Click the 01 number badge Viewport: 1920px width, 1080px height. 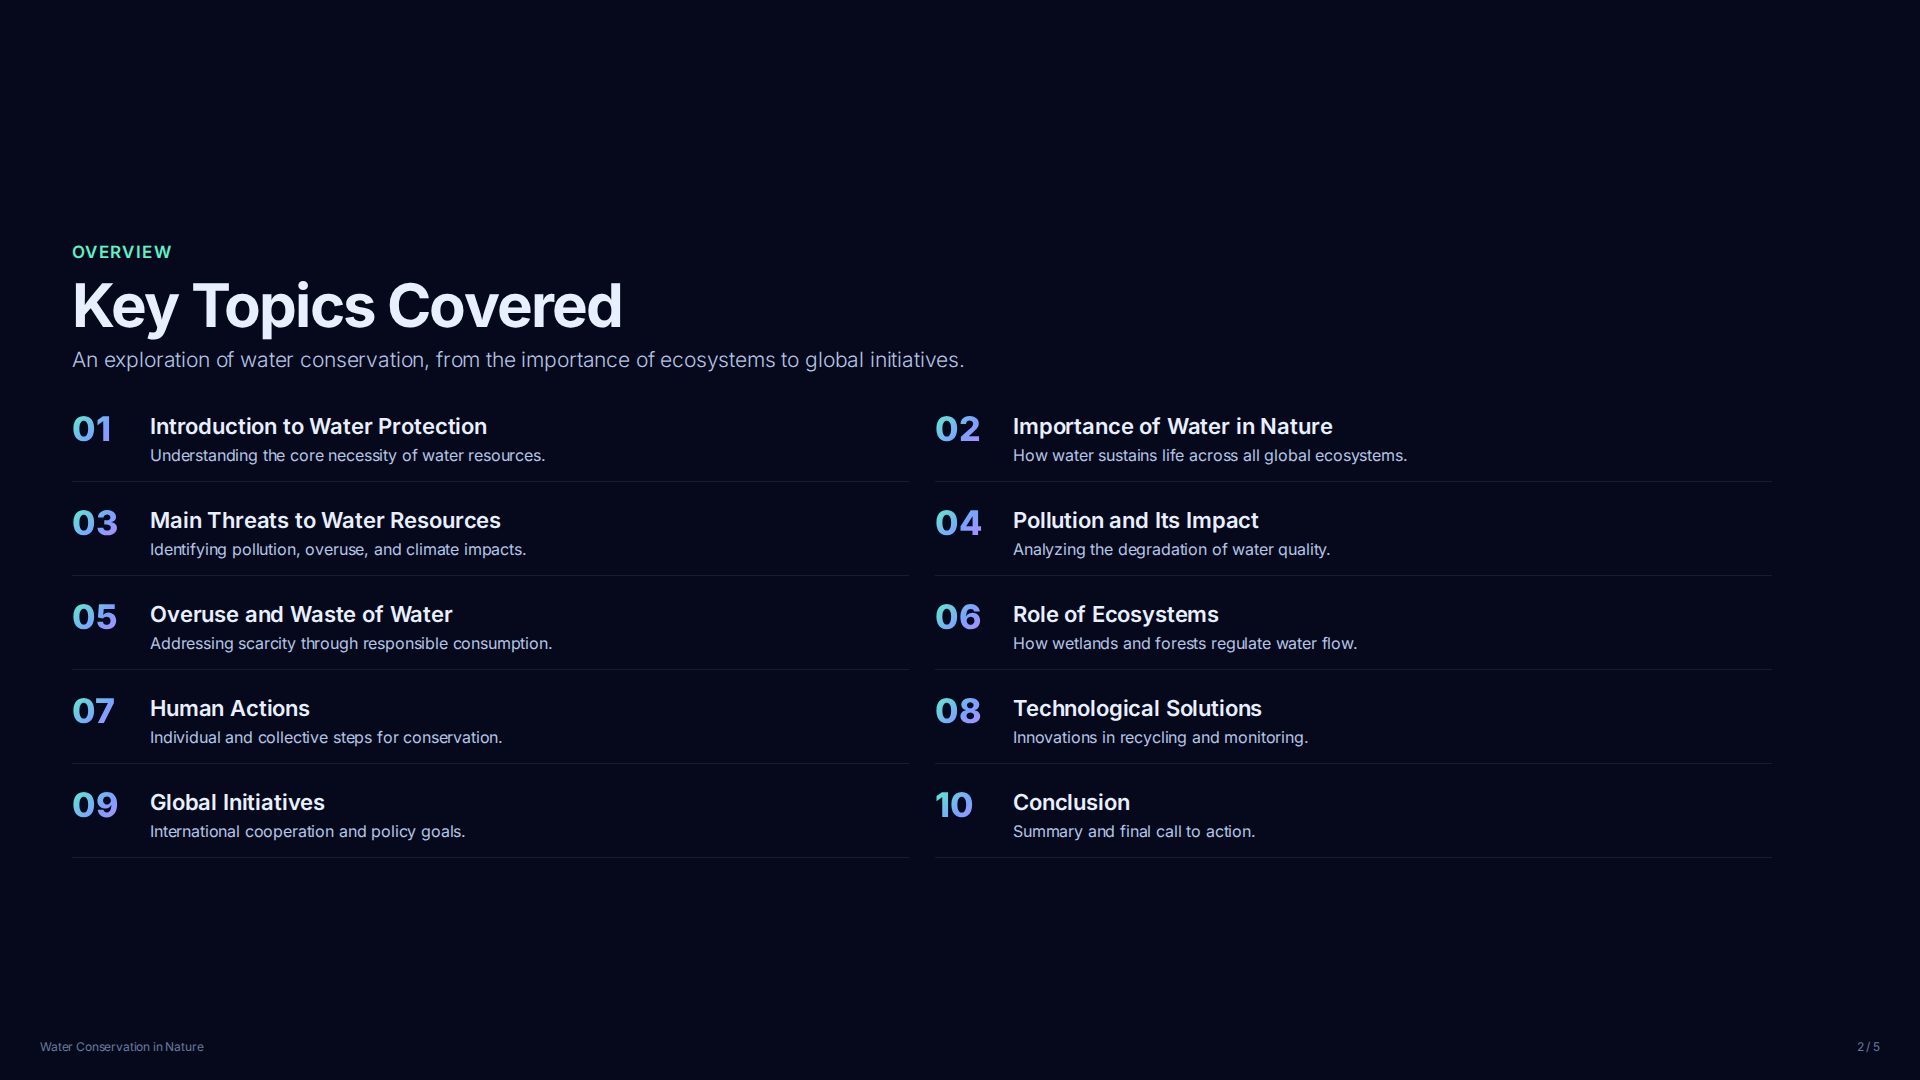tap(92, 429)
